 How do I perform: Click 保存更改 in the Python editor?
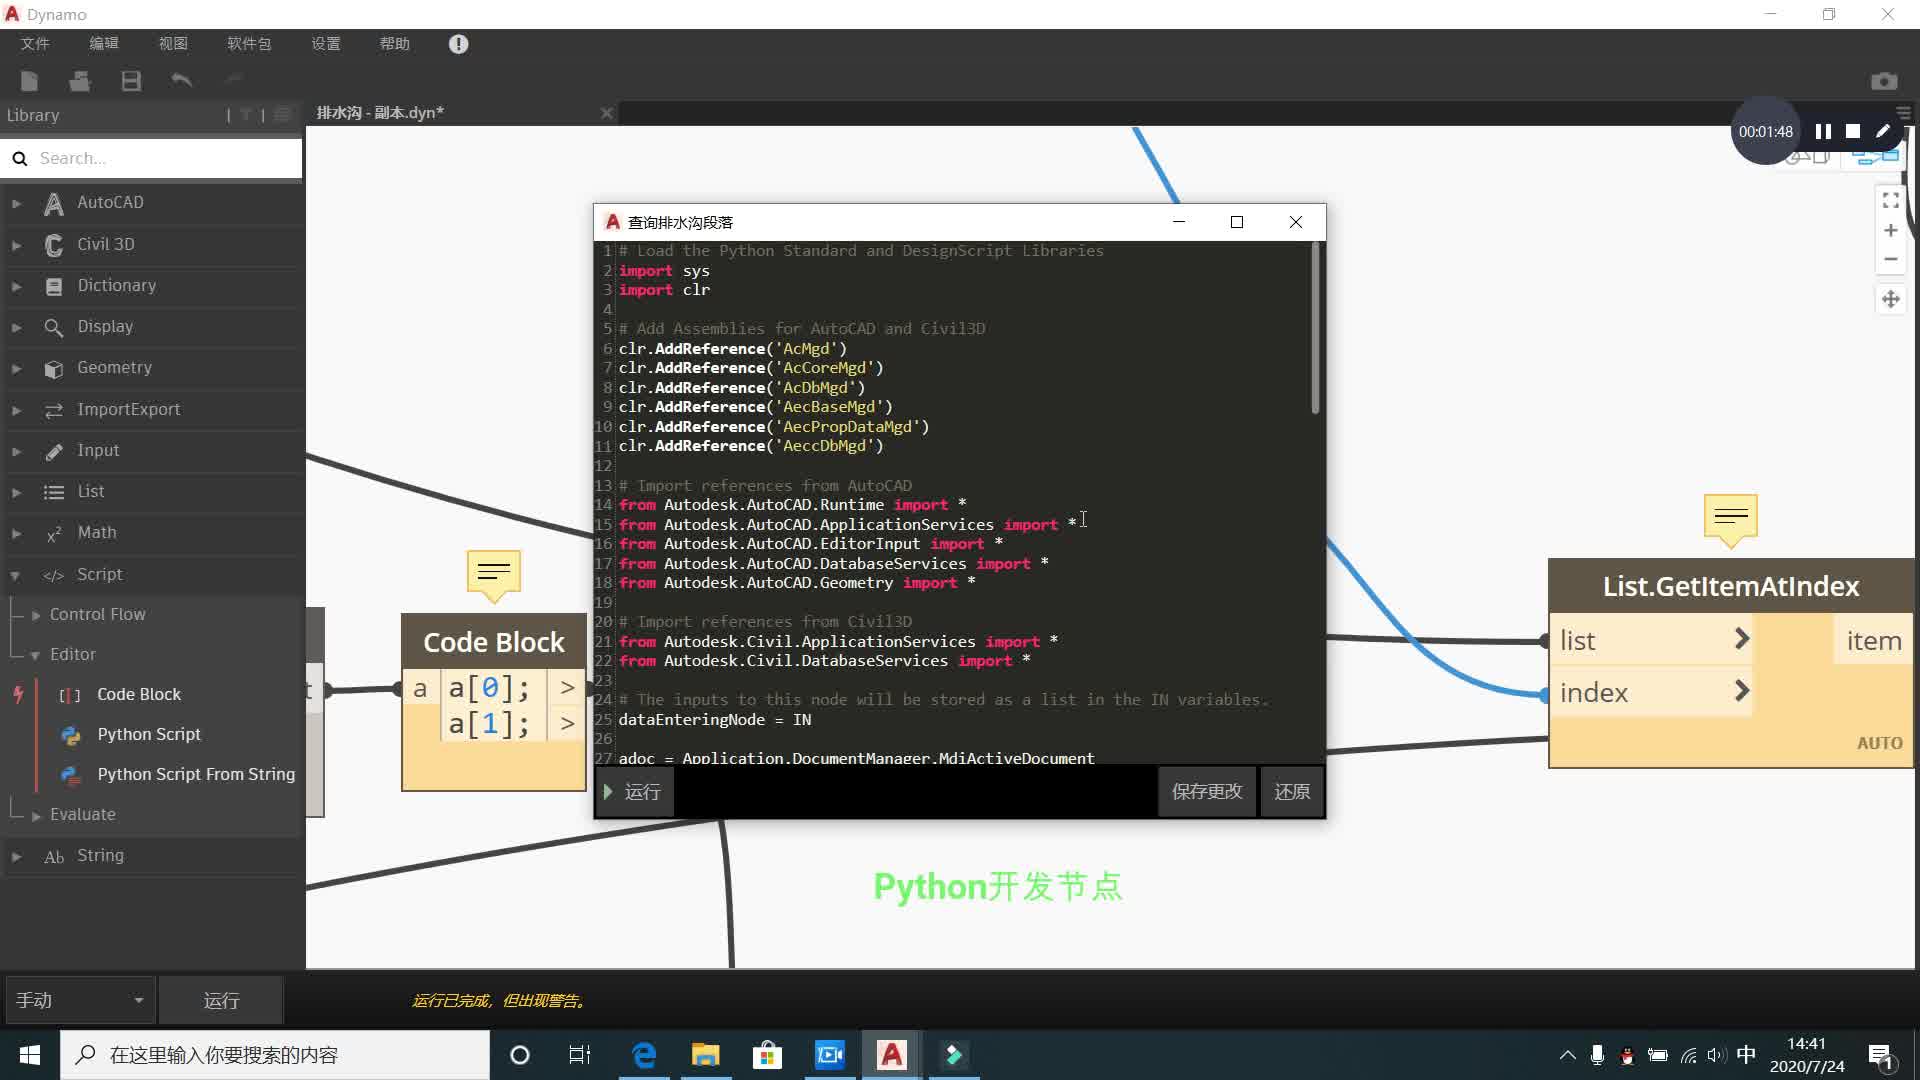[x=1206, y=791]
